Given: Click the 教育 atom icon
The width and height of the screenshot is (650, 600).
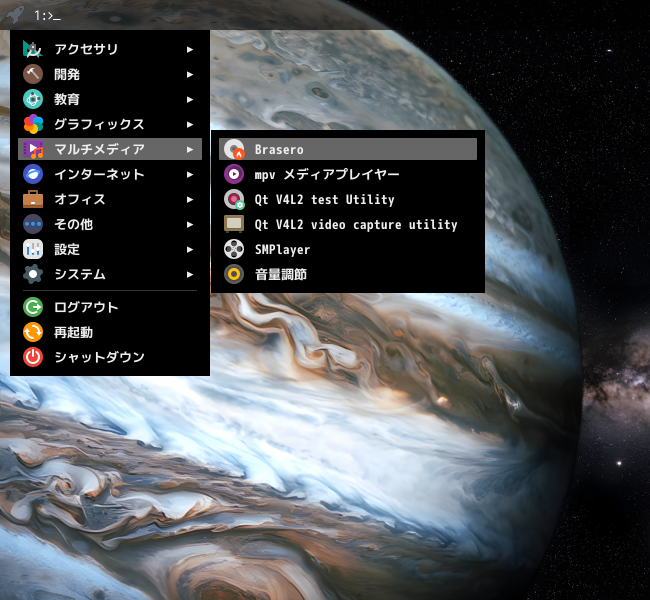Looking at the screenshot, I should pyautogui.click(x=33, y=99).
